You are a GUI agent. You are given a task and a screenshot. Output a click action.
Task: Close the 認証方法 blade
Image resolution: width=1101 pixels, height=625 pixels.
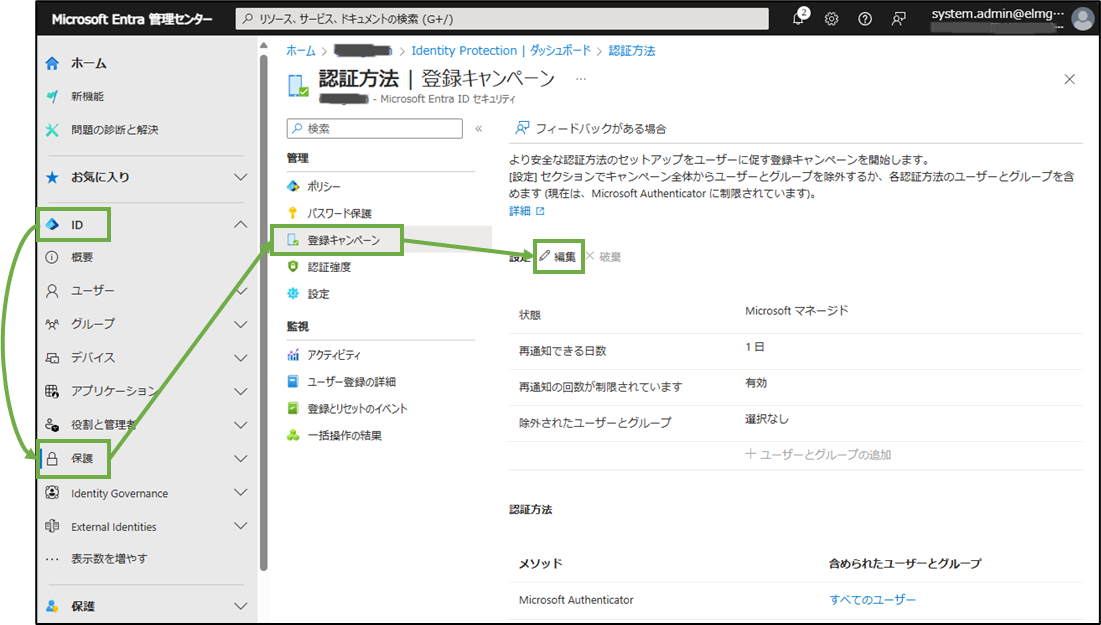click(x=1069, y=79)
